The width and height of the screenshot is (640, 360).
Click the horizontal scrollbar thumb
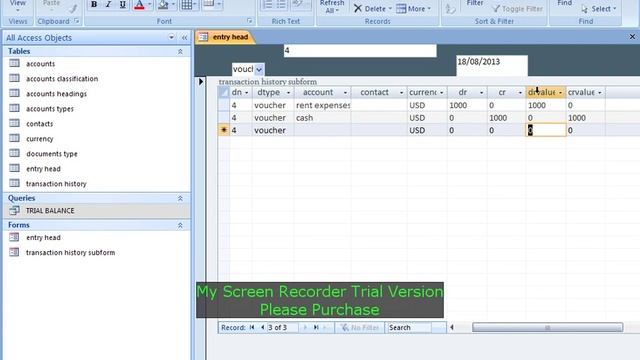click(547, 327)
